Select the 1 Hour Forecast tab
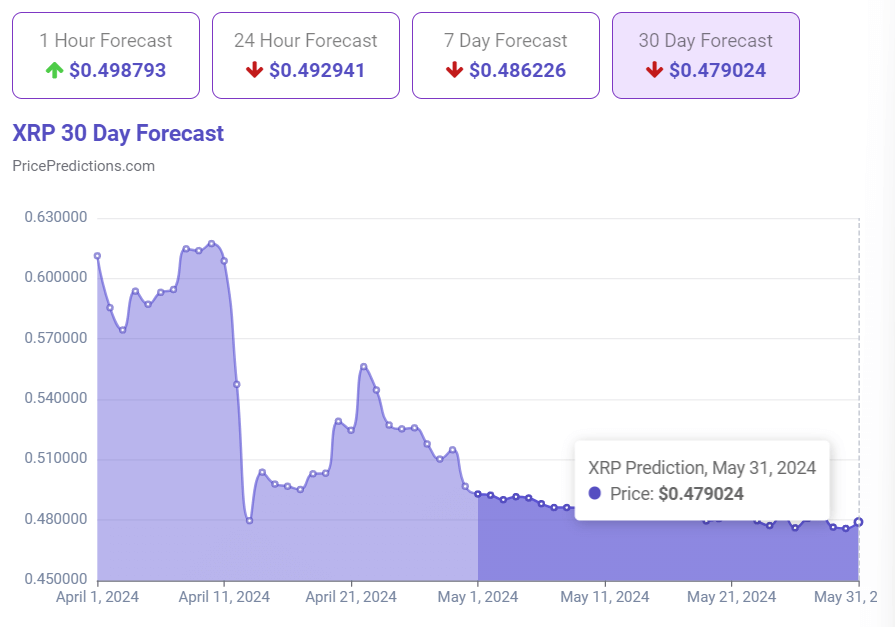This screenshot has width=895, height=627. click(106, 55)
